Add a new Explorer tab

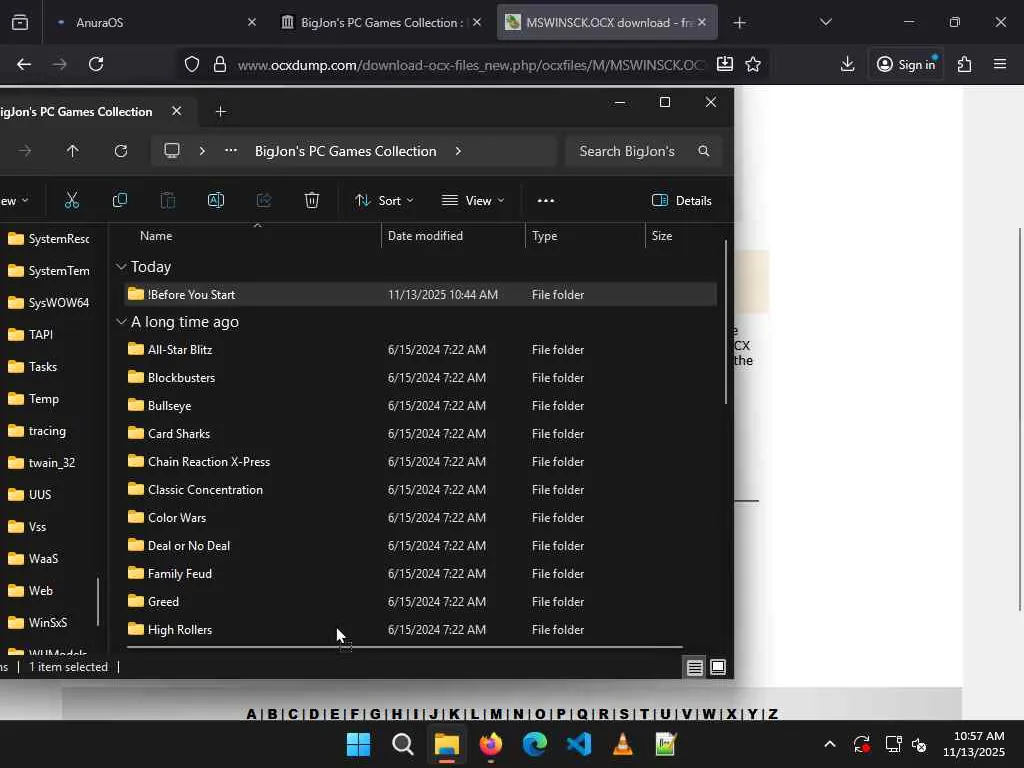[x=221, y=112]
